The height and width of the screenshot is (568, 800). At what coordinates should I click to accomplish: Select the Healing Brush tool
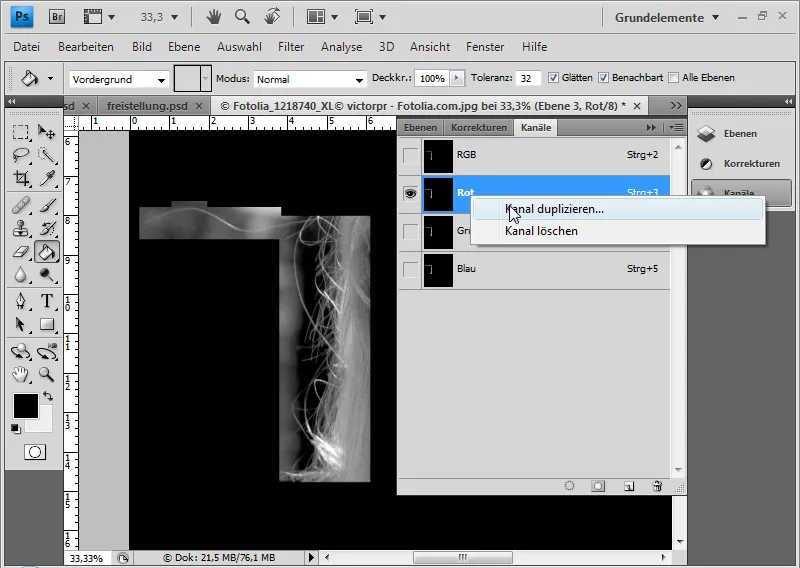[x=20, y=206]
